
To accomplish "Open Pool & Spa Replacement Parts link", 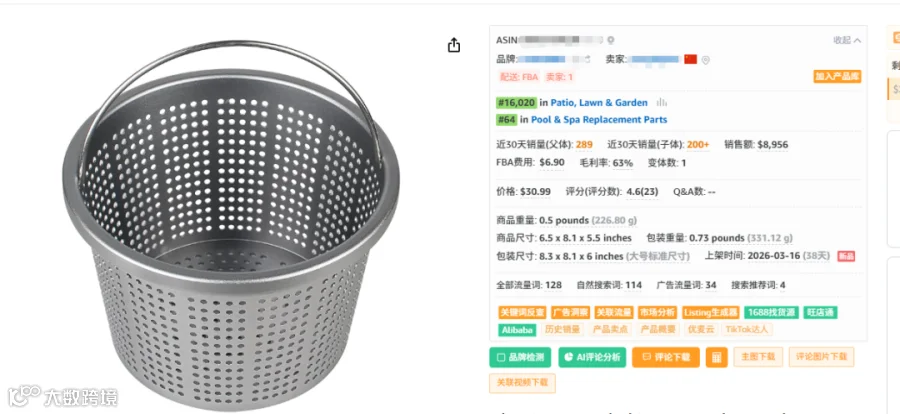I will coord(599,119).
